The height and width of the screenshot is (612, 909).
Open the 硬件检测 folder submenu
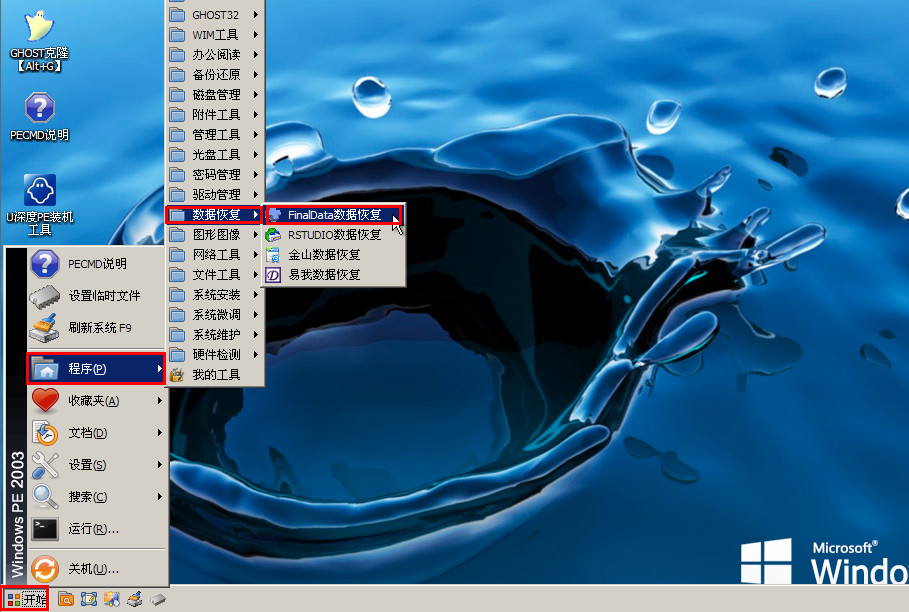click(215, 355)
